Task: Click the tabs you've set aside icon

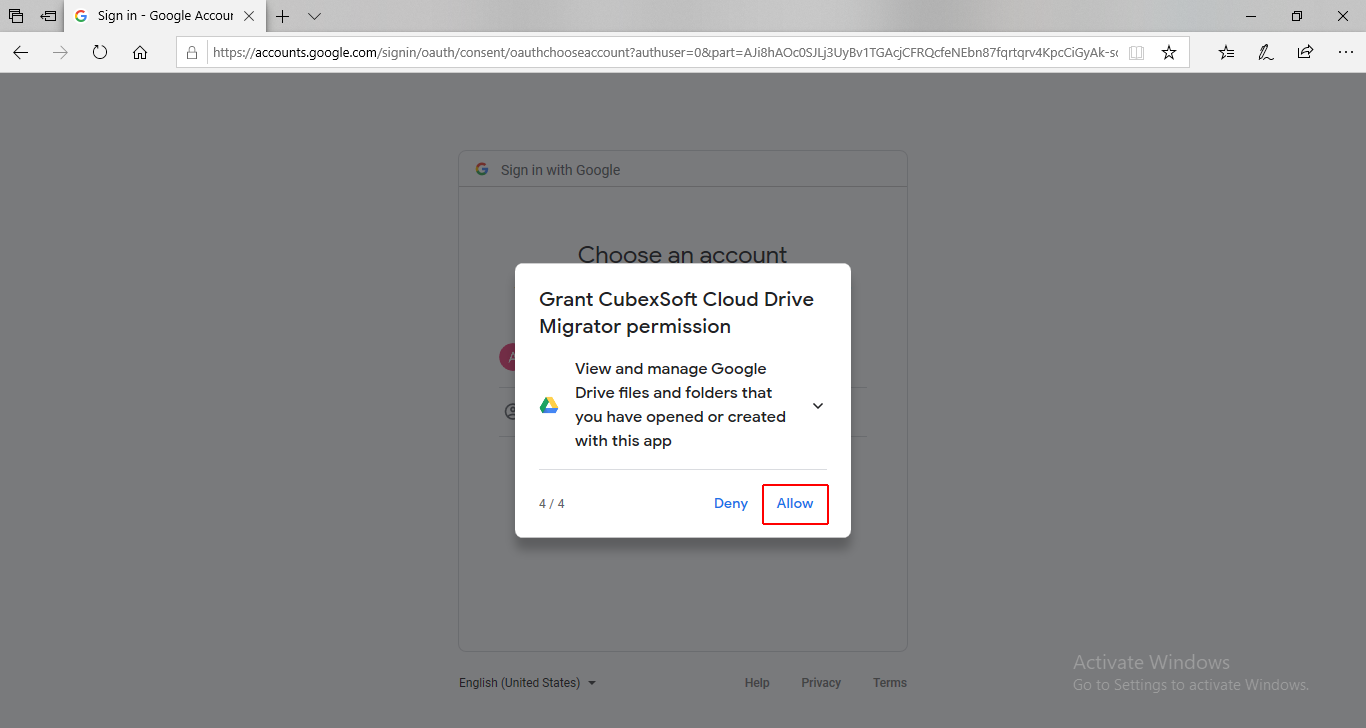Action: pyautogui.click(x=16, y=16)
